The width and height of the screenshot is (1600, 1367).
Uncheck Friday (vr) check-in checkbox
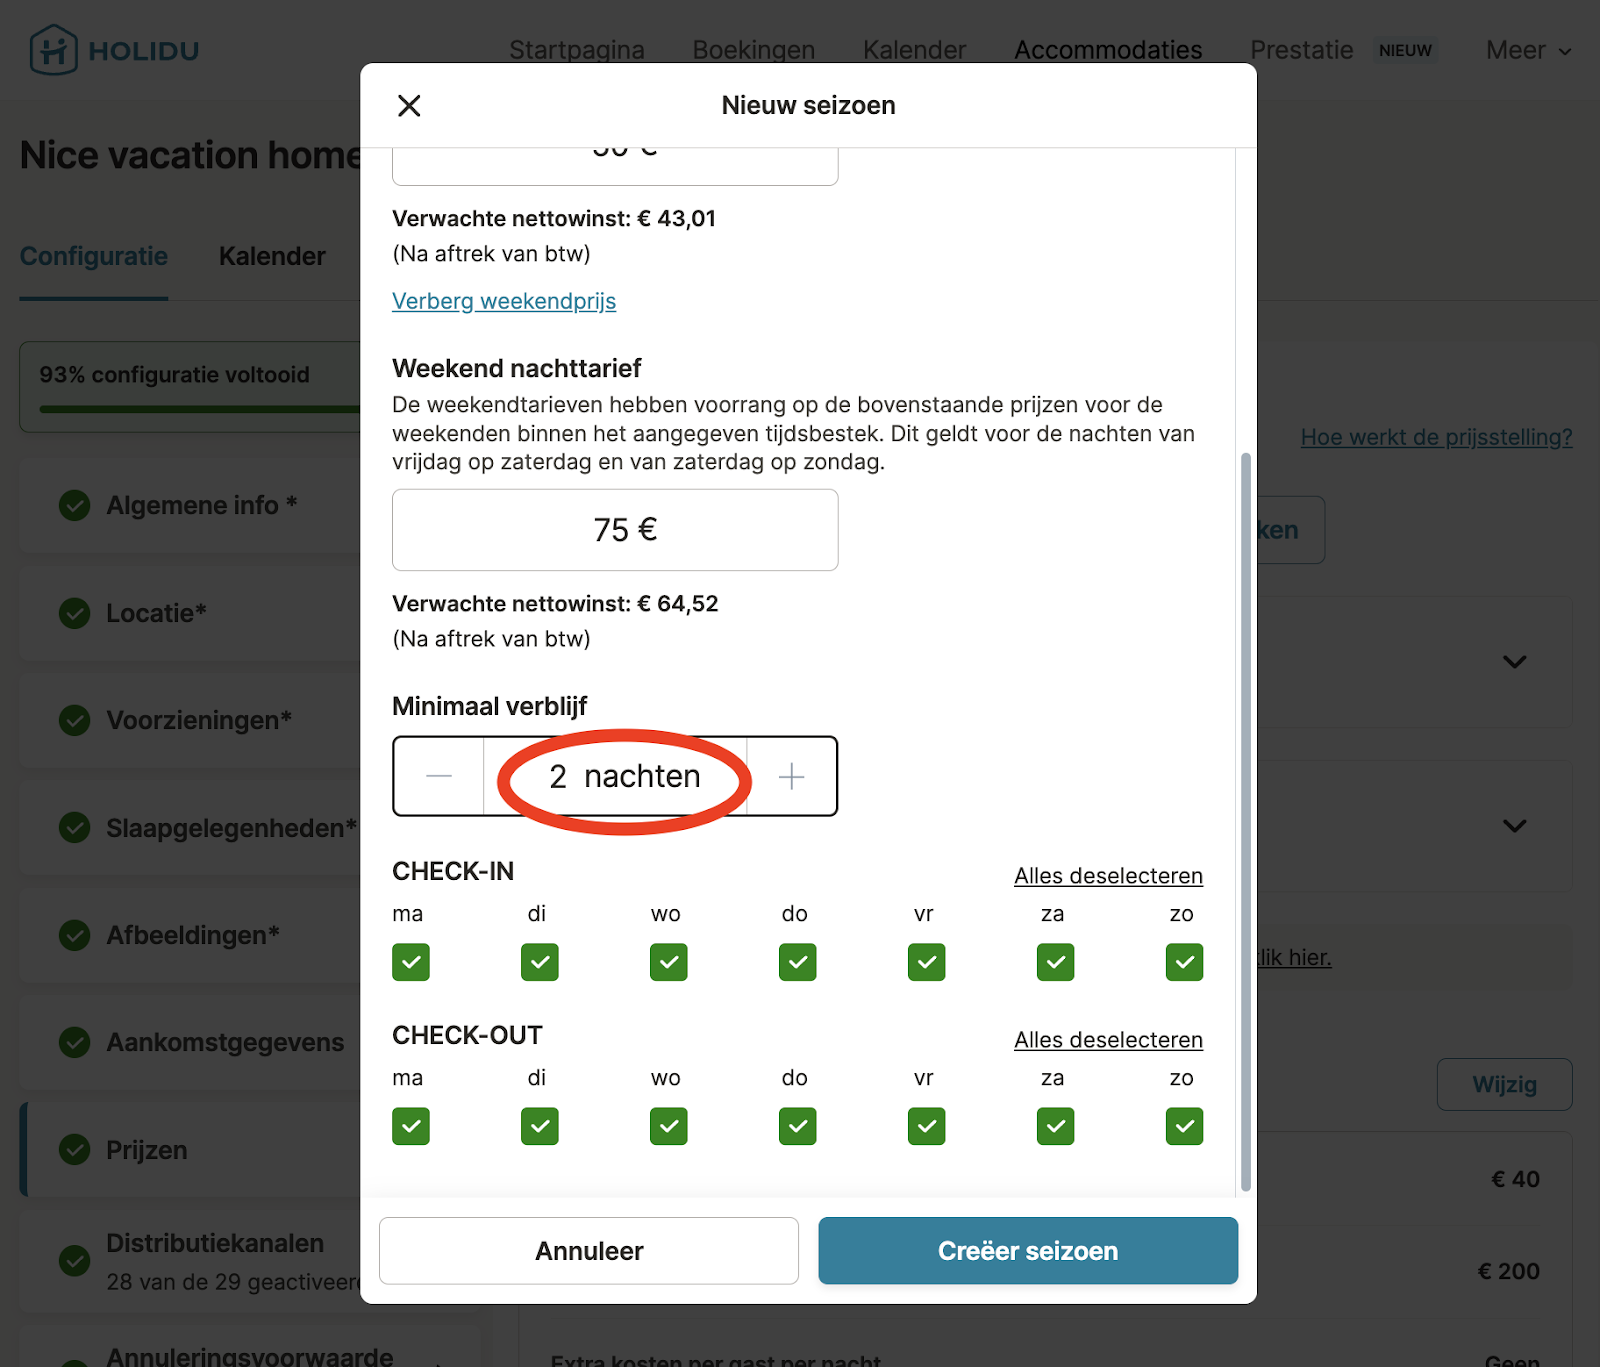point(927,962)
